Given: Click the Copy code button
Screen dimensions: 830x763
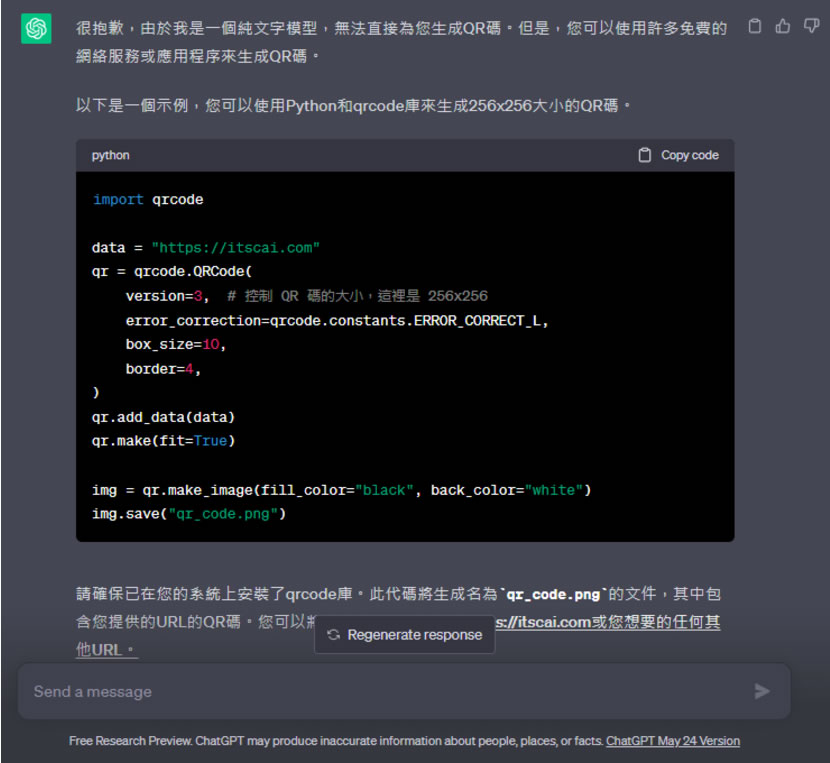Looking at the screenshot, I should (678, 155).
